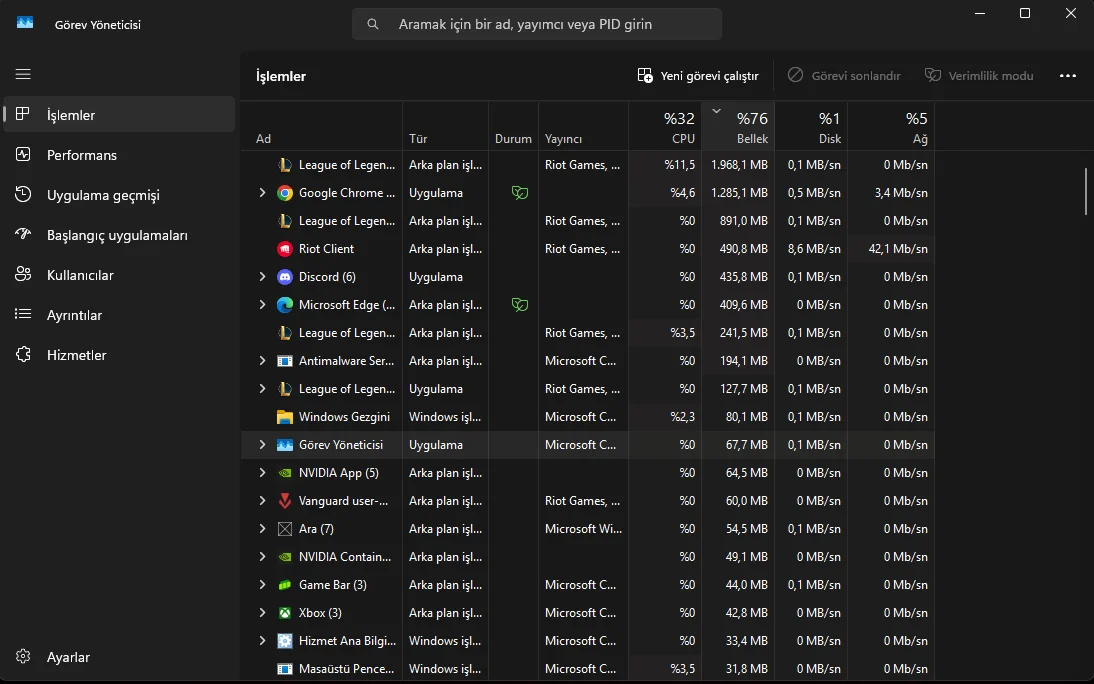Sort by the Tür column header
The width and height of the screenshot is (1094, 684).
tap(445, 126)
